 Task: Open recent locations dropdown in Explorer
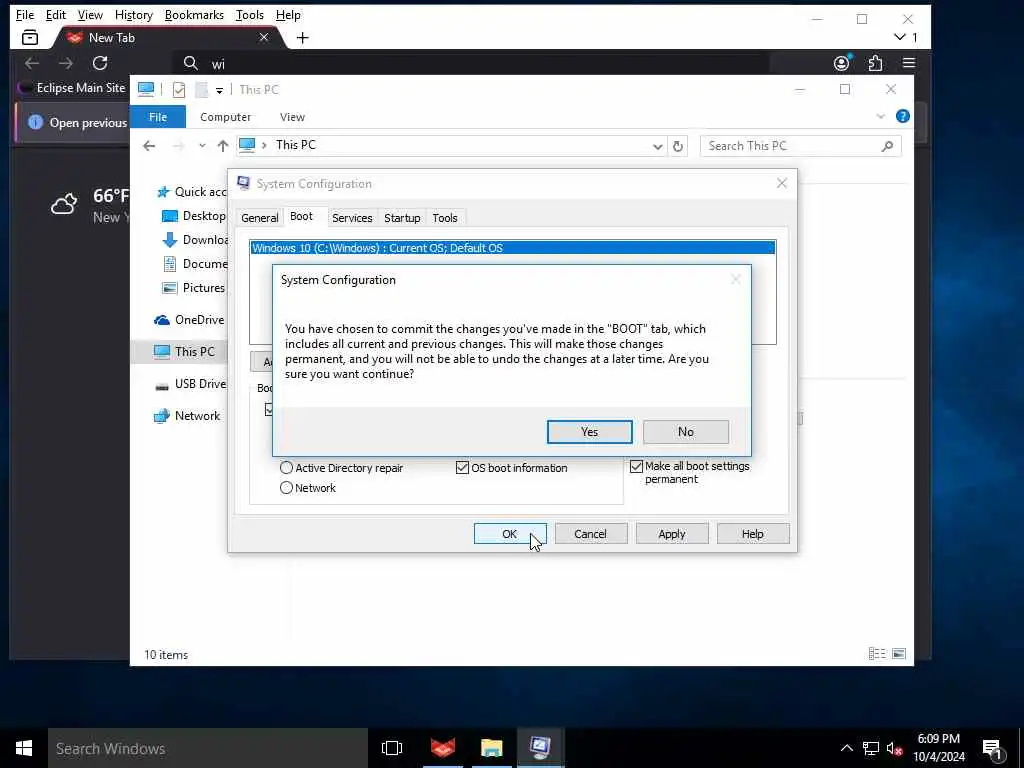[x=202, y=146]
